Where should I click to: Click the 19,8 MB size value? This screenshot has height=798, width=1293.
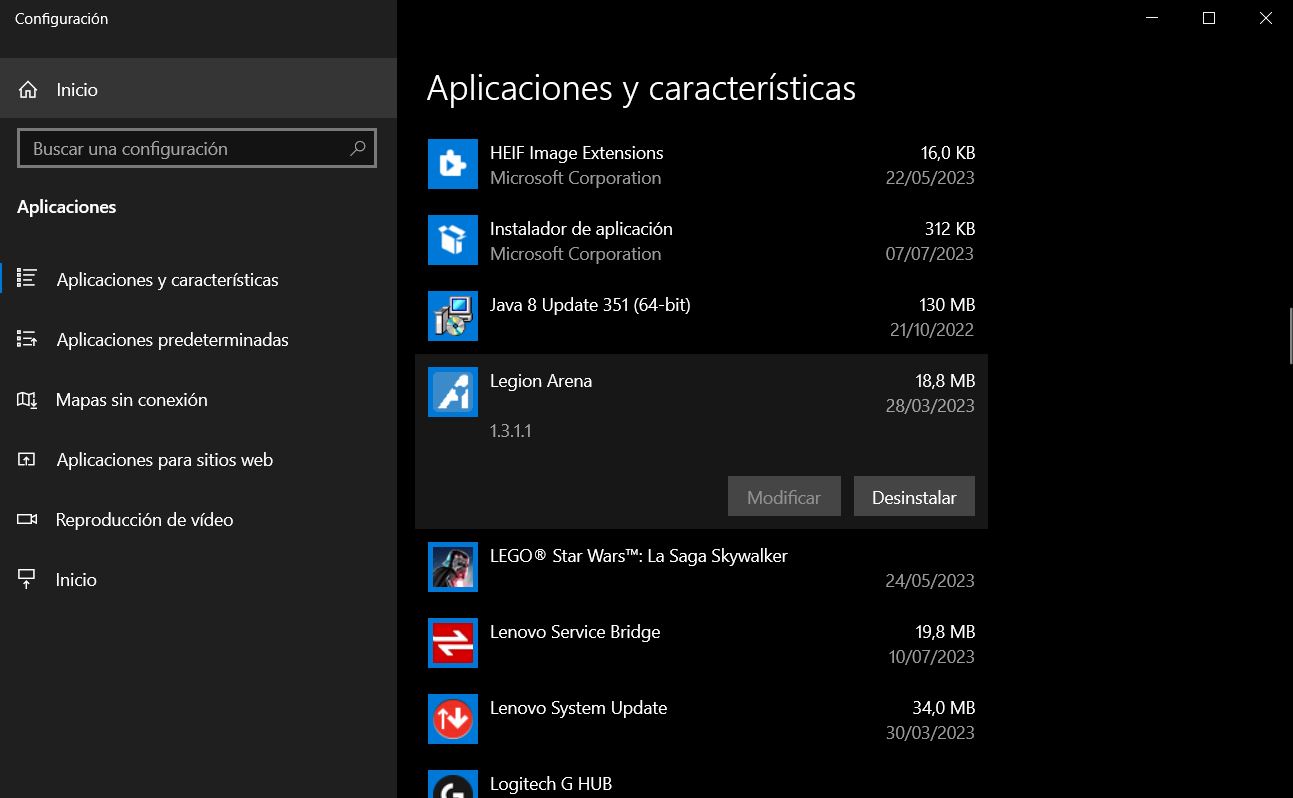tap(945, 632)
